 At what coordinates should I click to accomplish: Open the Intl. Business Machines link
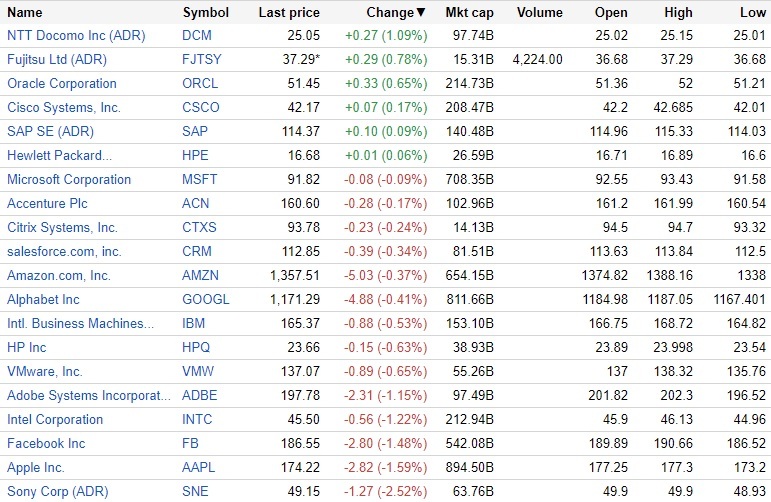[81, 324]
